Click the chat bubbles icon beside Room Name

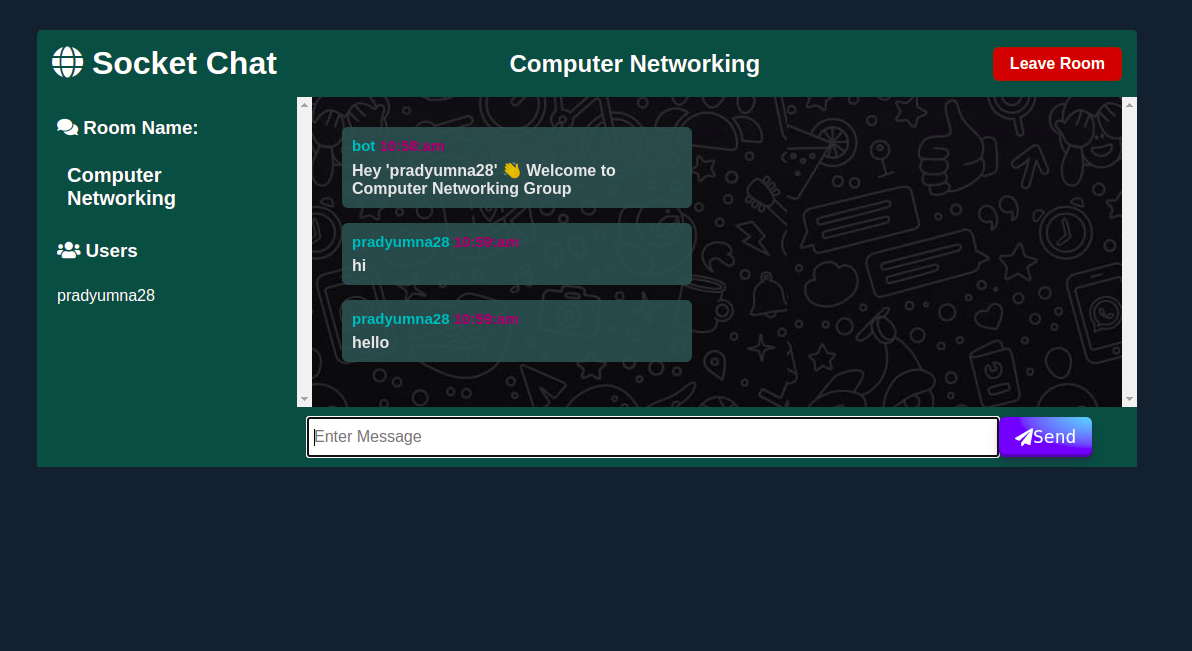[68, 128]
